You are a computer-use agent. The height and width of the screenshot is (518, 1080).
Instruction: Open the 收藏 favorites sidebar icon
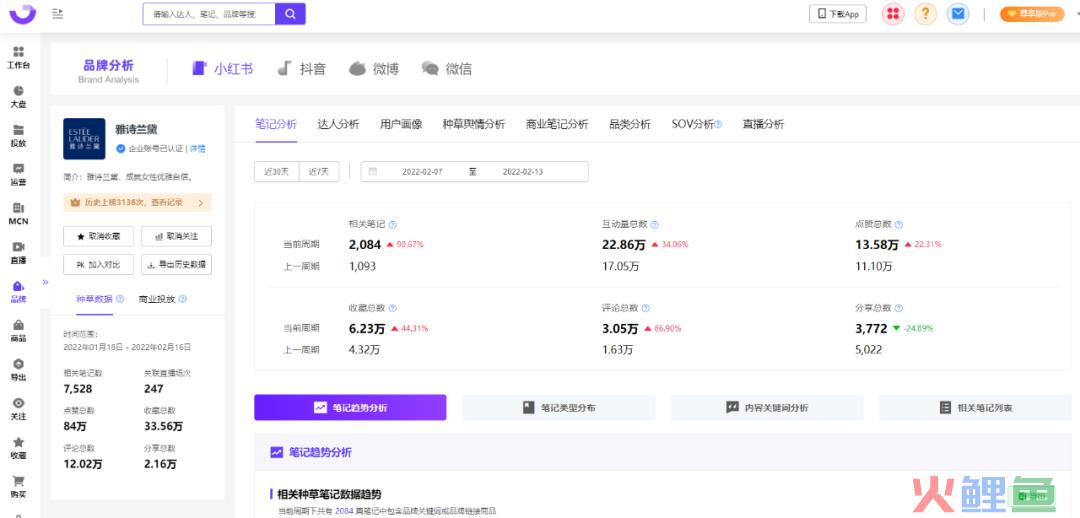pos(19,448)
